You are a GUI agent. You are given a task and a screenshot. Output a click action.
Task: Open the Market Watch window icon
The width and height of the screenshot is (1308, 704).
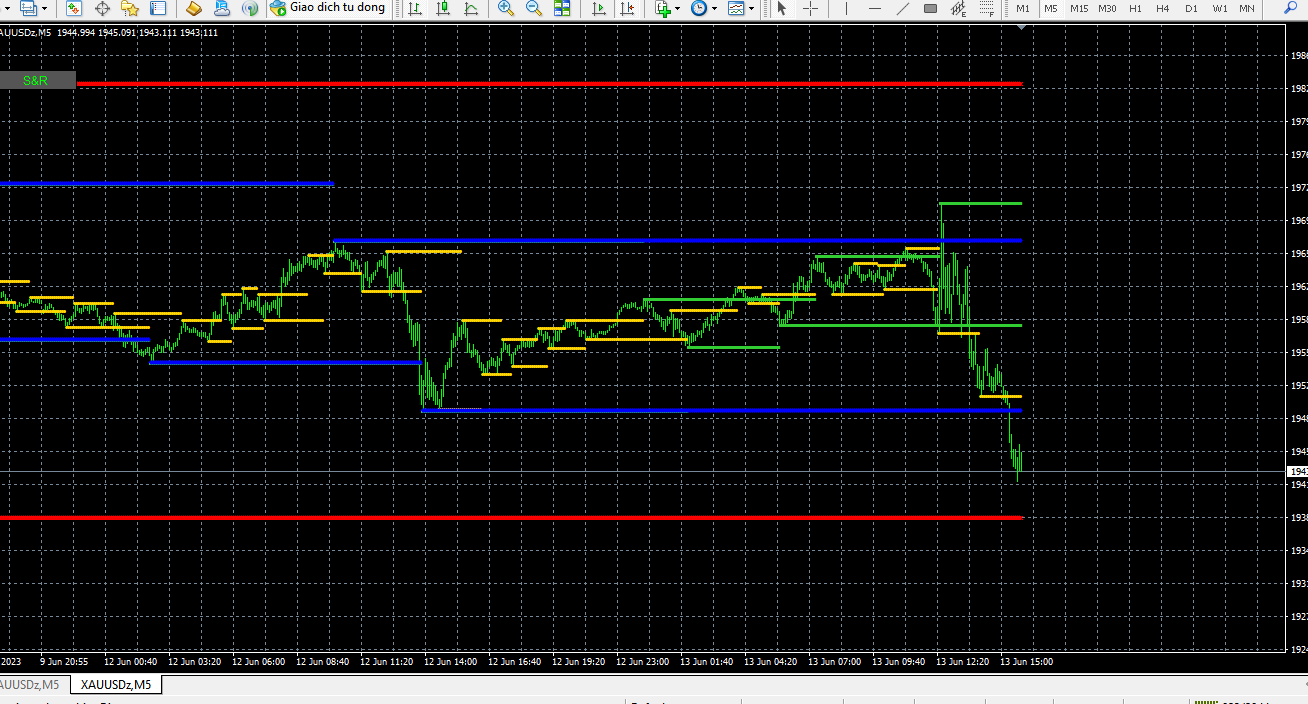click(x=74, y=8)
